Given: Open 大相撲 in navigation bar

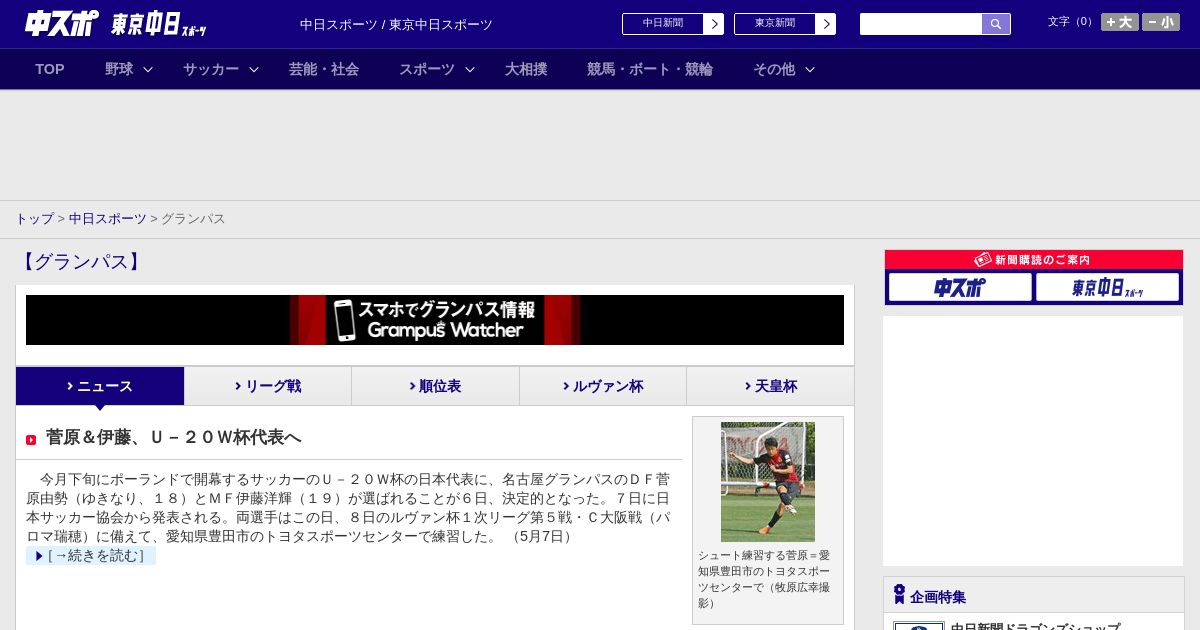Looking at the screenshot, I should tap(526, 69).
